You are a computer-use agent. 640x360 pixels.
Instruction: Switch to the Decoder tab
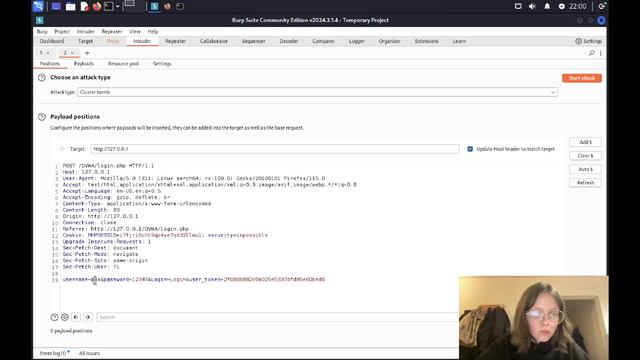pyautogui.click(x=289, y=41)
